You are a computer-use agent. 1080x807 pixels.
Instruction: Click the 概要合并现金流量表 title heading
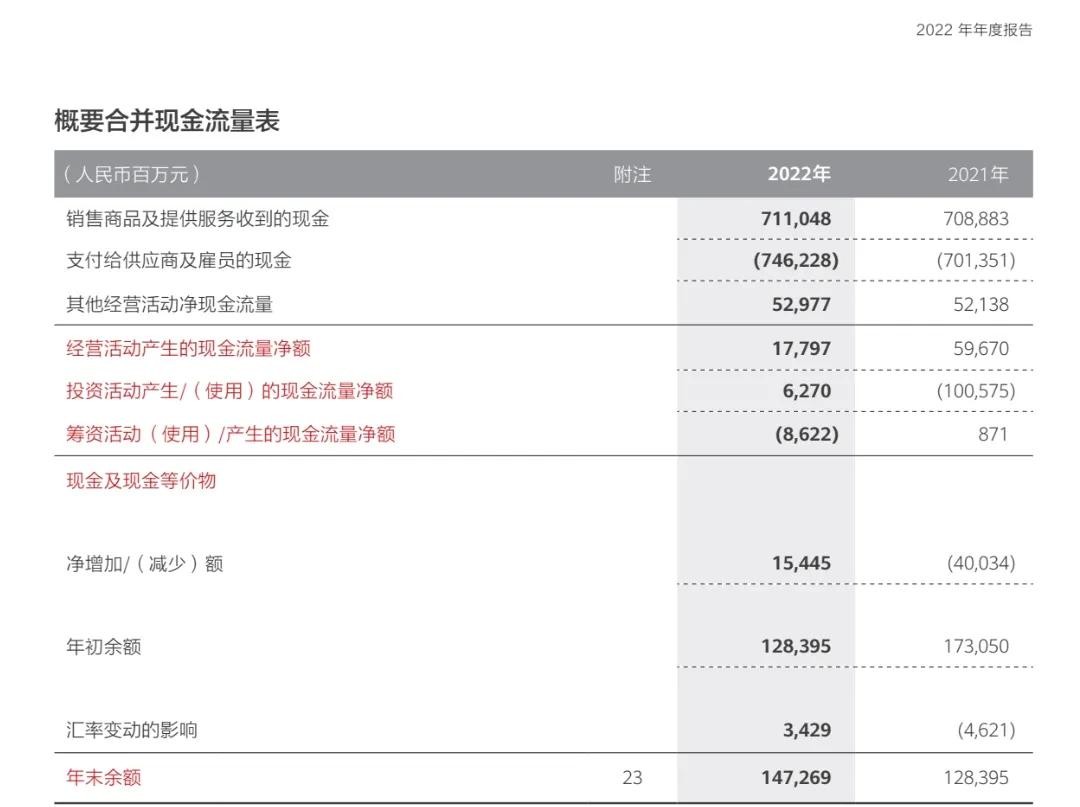point(167,121)
